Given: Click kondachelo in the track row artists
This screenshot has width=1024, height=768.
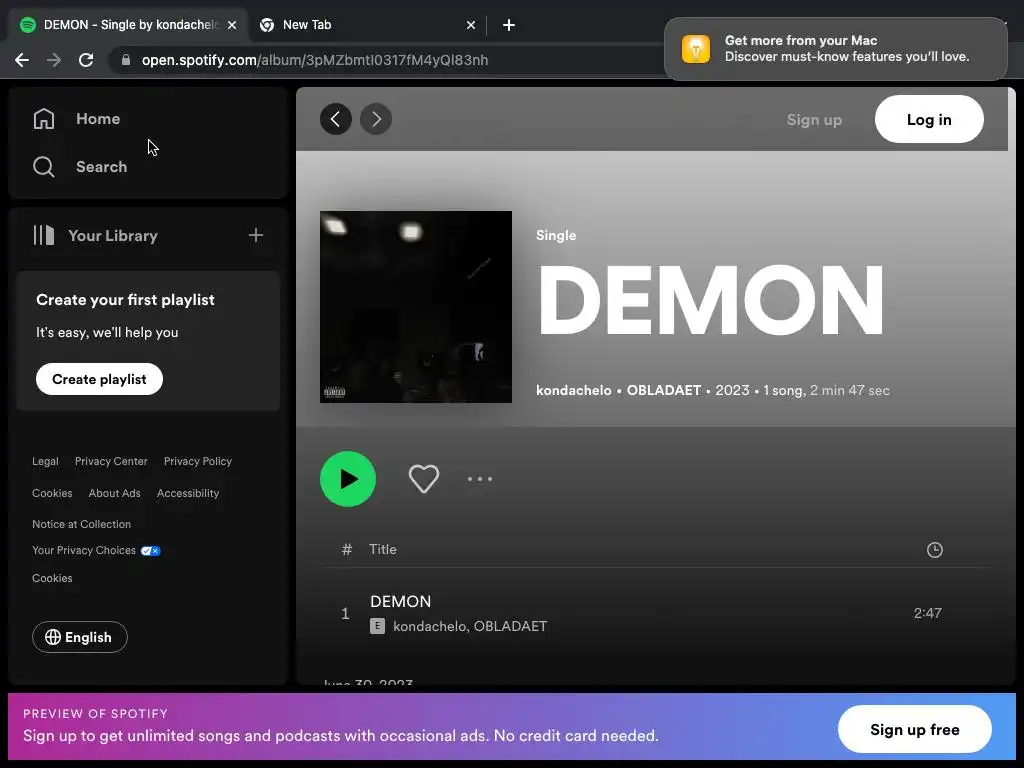Looking at the screenshot, I should [x=429, y=626].
